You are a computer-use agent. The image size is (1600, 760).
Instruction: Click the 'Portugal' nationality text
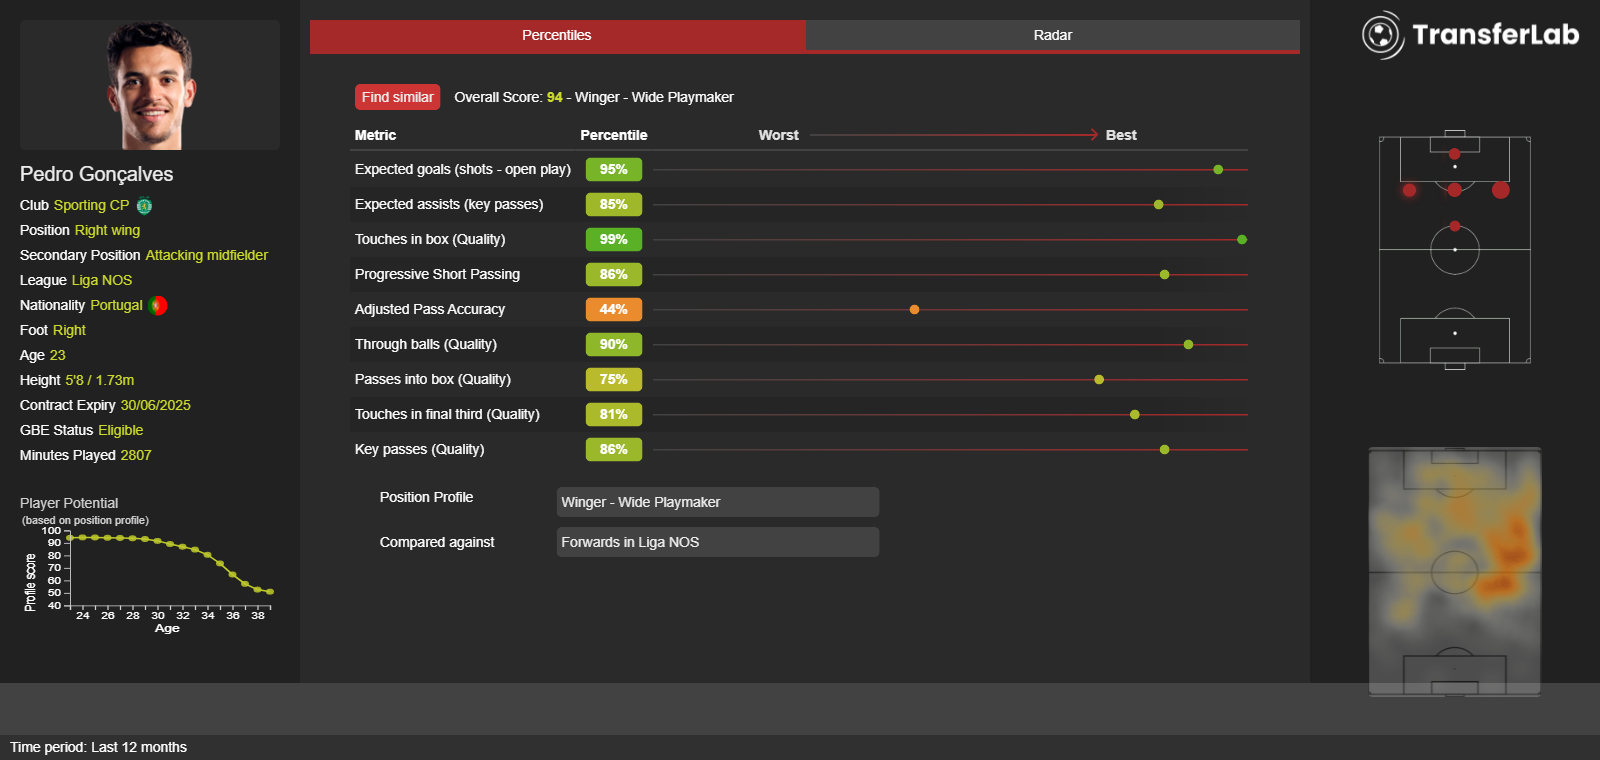point(116,305)
